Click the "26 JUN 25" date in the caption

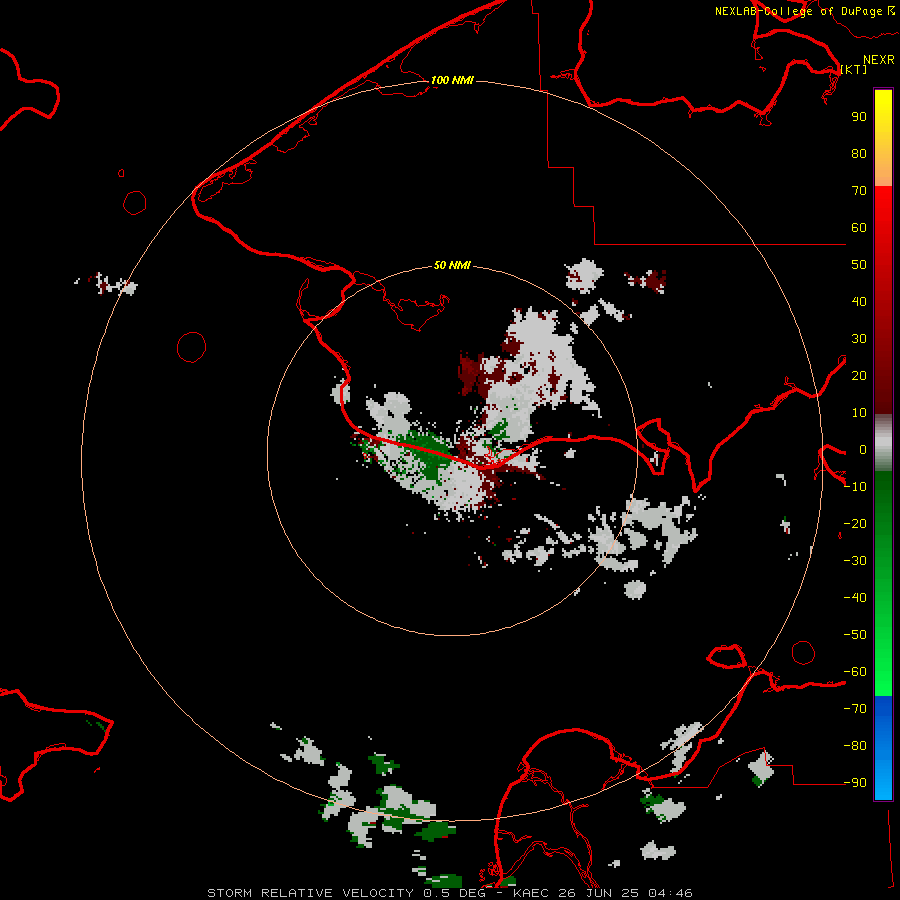click(598, 893)
